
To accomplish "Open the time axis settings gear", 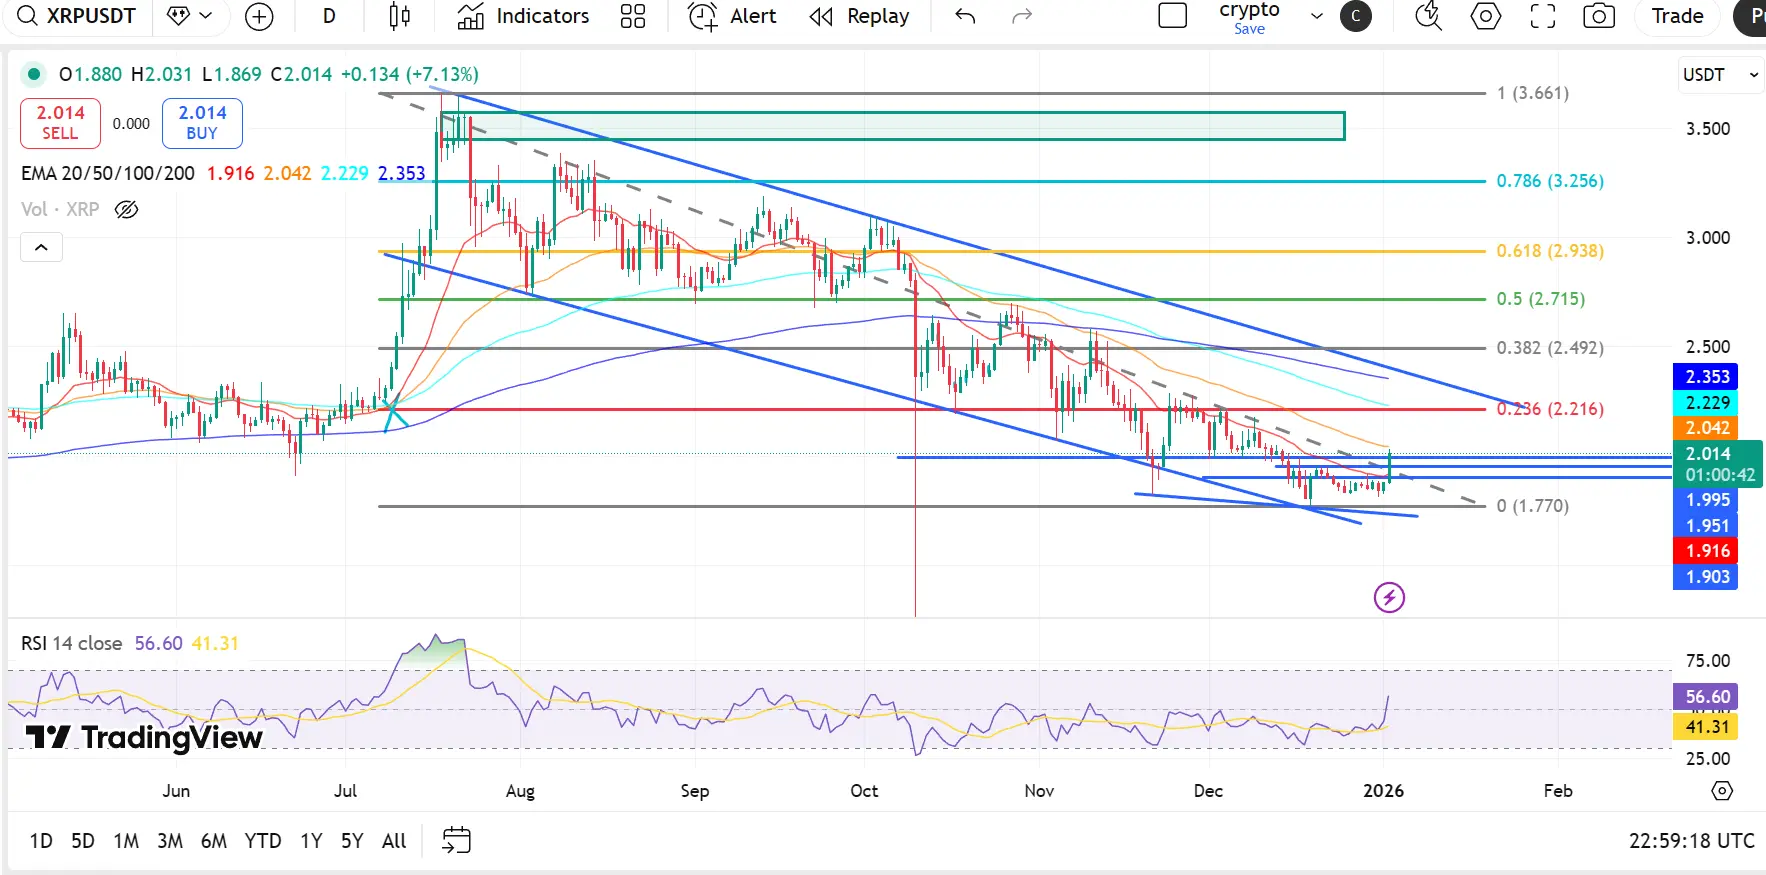I will [x=1722, y=791].
